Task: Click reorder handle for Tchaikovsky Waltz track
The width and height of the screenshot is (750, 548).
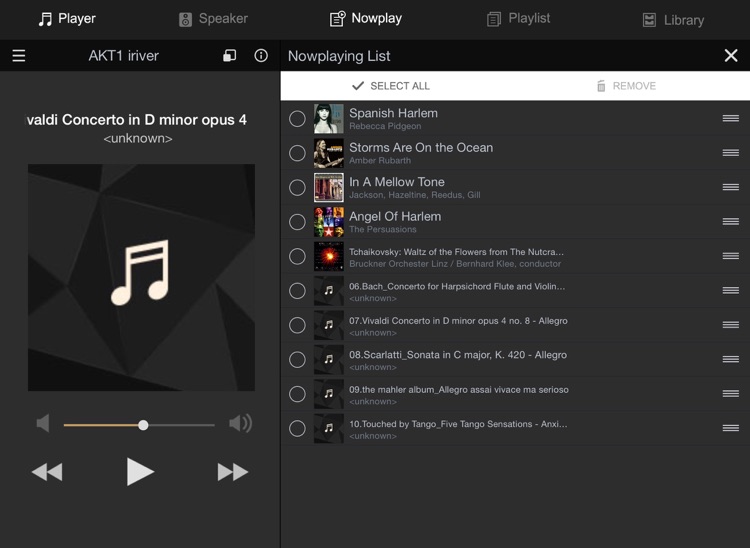Action: coord(730,256)
